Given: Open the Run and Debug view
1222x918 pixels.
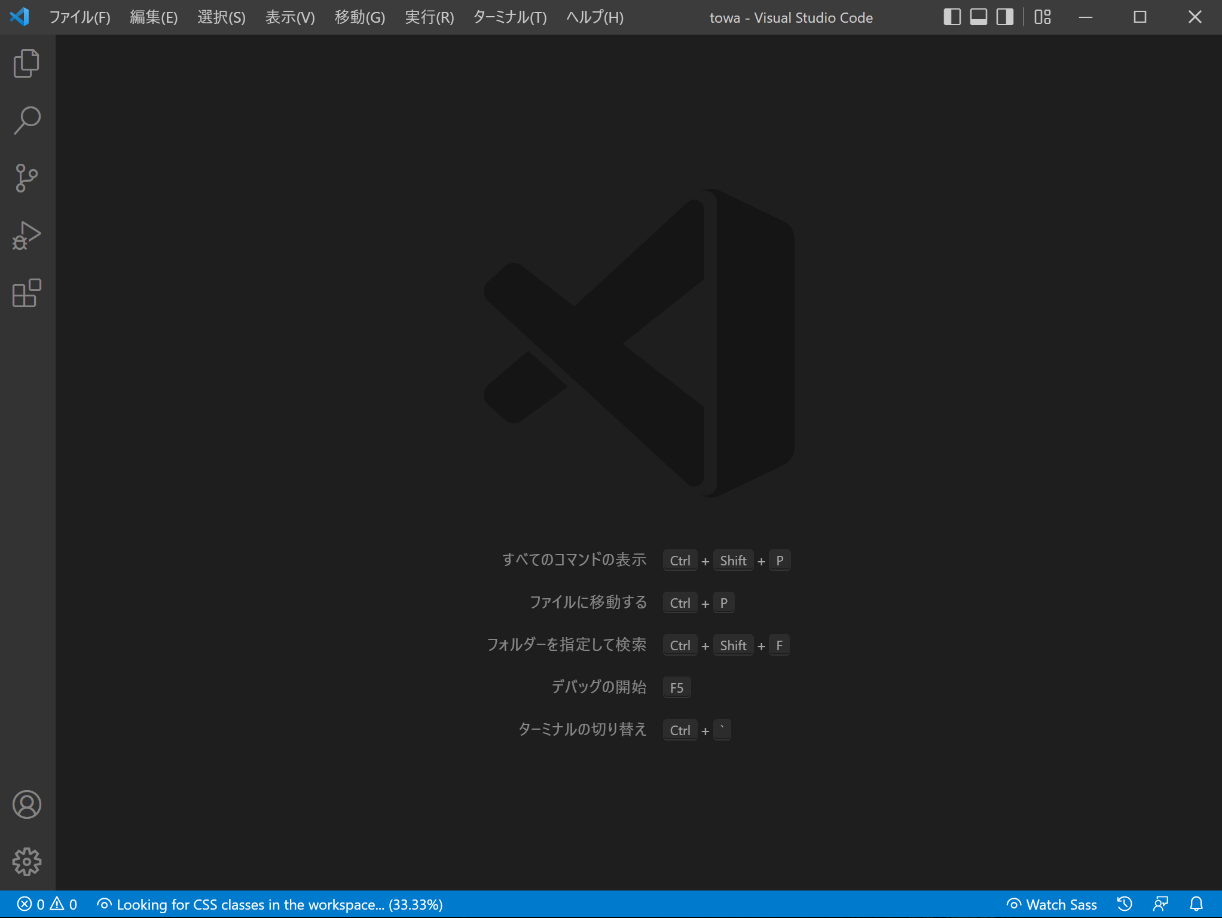Looking at the screenshot, I should (27, 236).
